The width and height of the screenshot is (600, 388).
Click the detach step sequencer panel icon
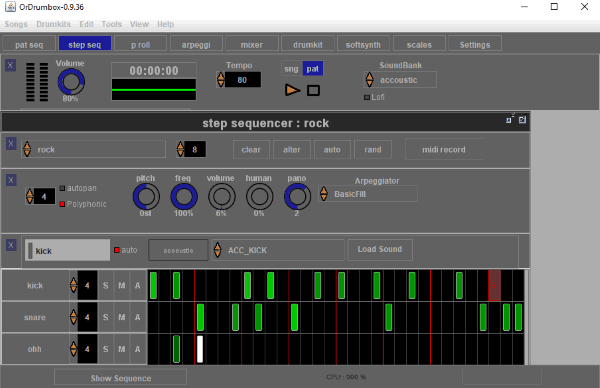click(x=509, y=119)
